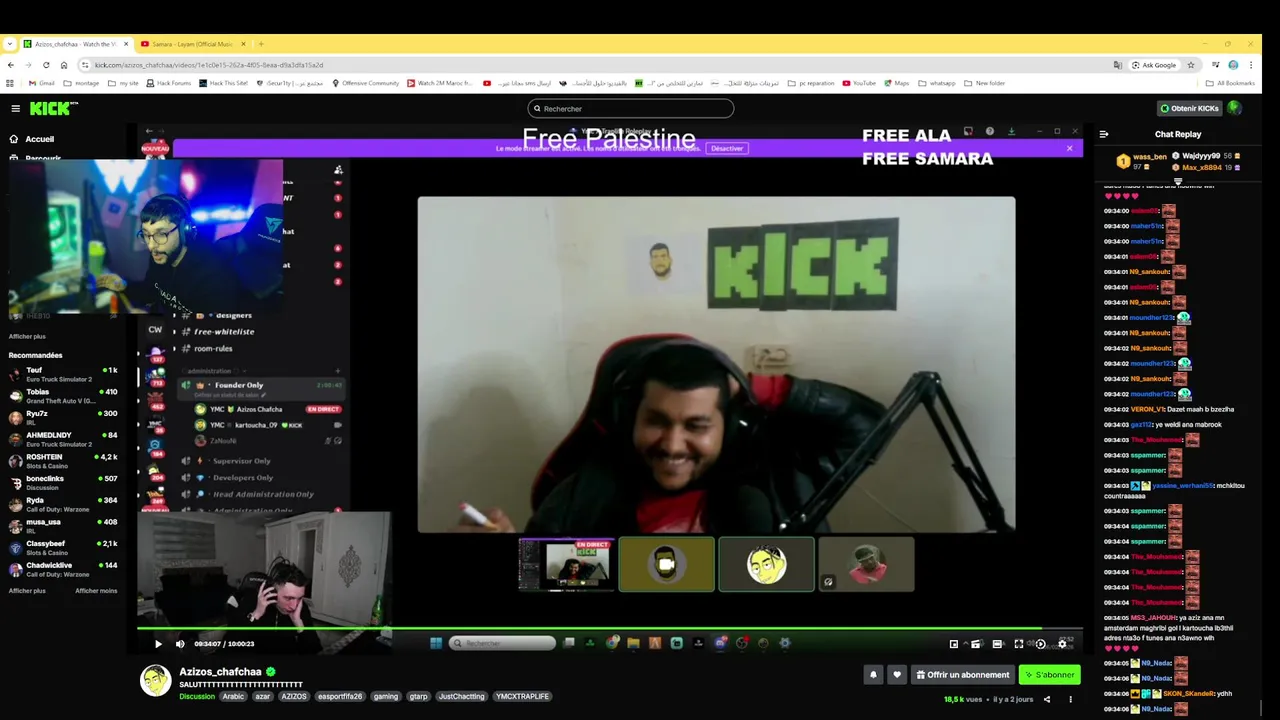Click Ask Google button
Viewport: 1280px width, 720px height.
1154,65
